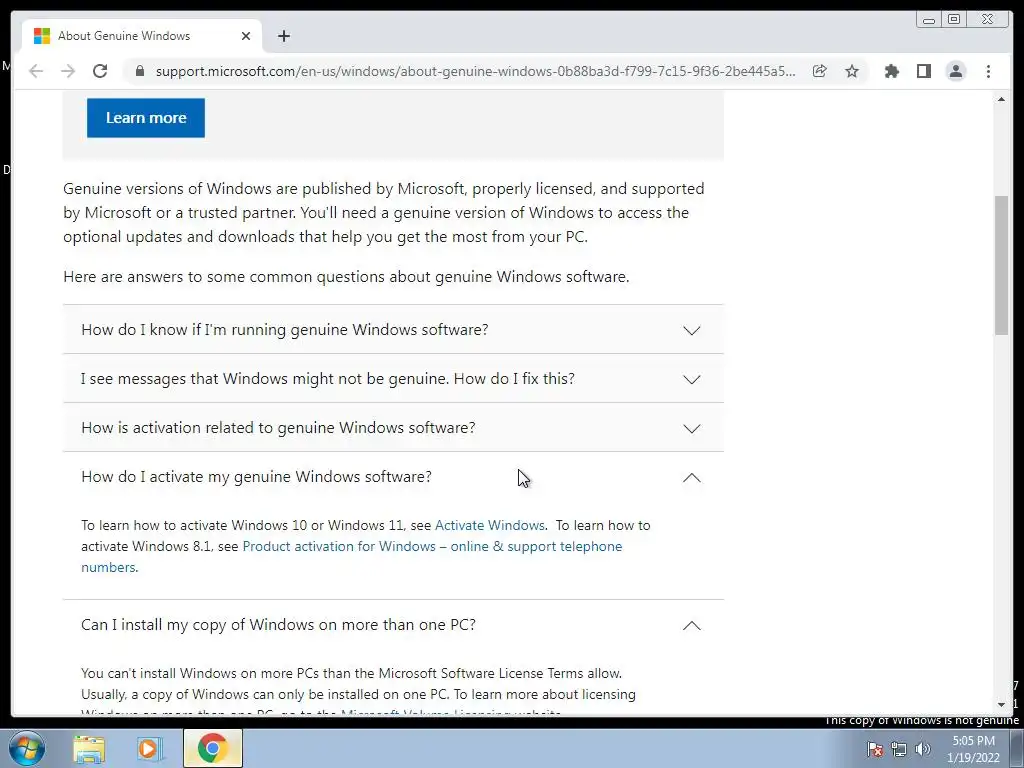Share this page from address bar
Viewport: 1024px width, 768px height.
click(820, 71)
